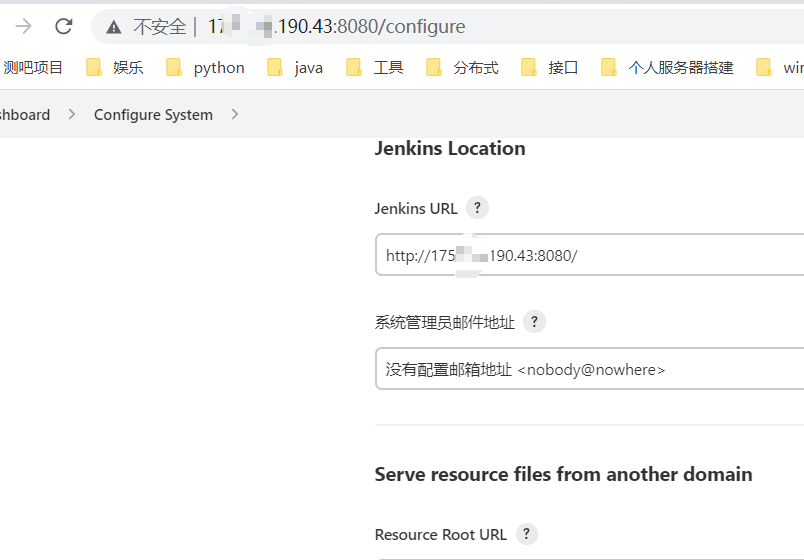Screen dimensions: 804x560
Task: Click the 不安全 security label
Action: pos(159,27)
